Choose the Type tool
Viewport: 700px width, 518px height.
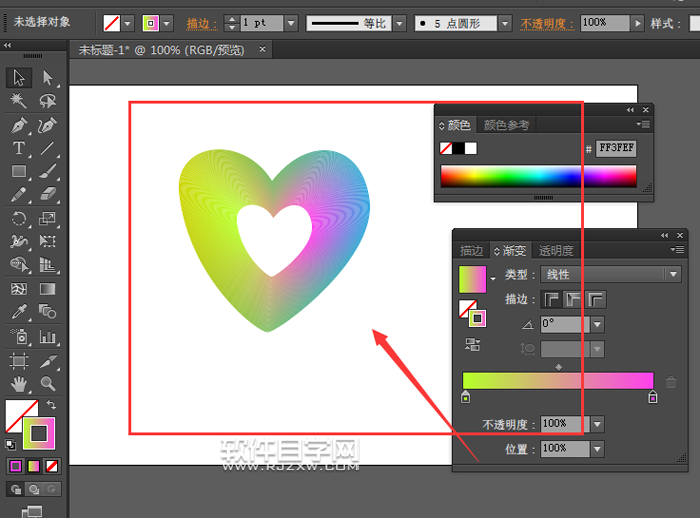(x=18, y=148)
